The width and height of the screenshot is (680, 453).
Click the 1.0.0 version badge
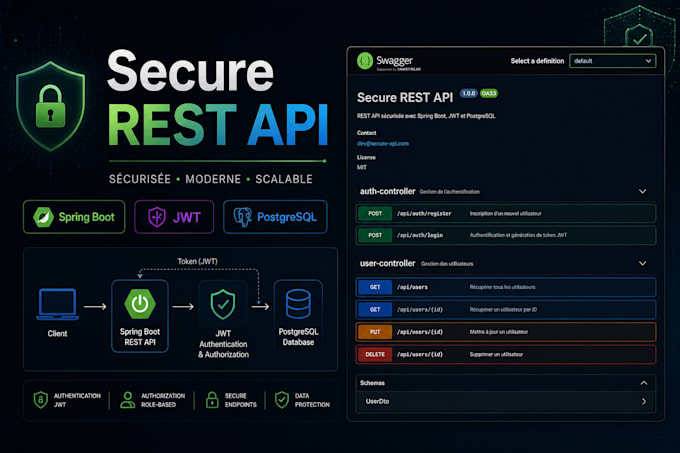[x=468, y=93]
